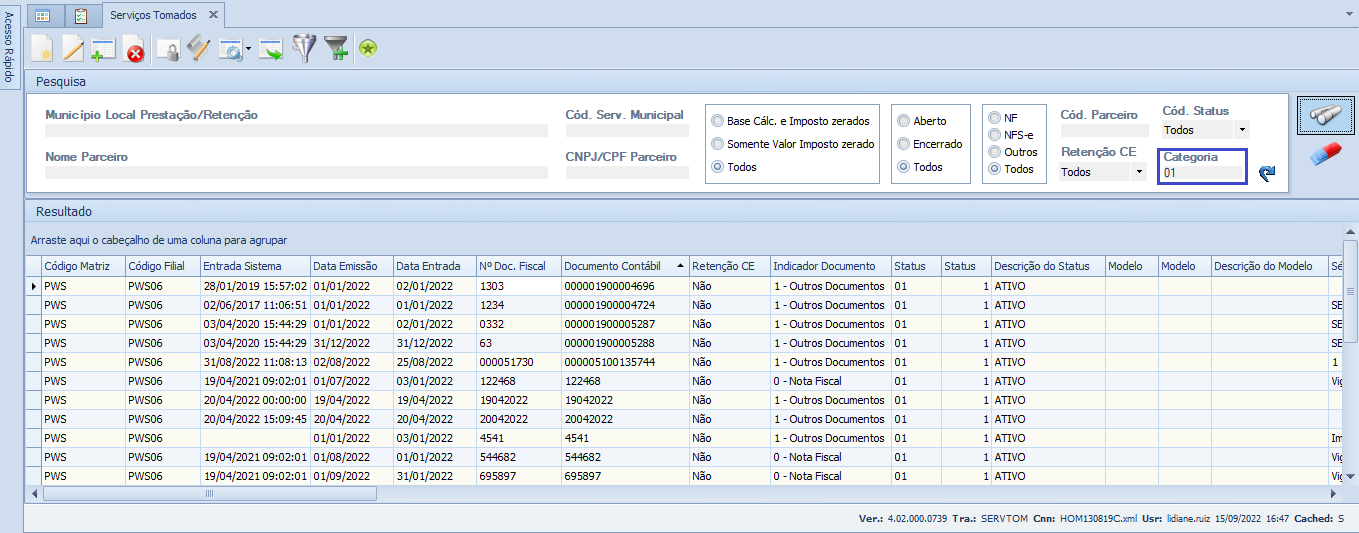Click the Categoria input field
The width and height of the screenshot is (1359, 533).
[x=1202, y=173]
